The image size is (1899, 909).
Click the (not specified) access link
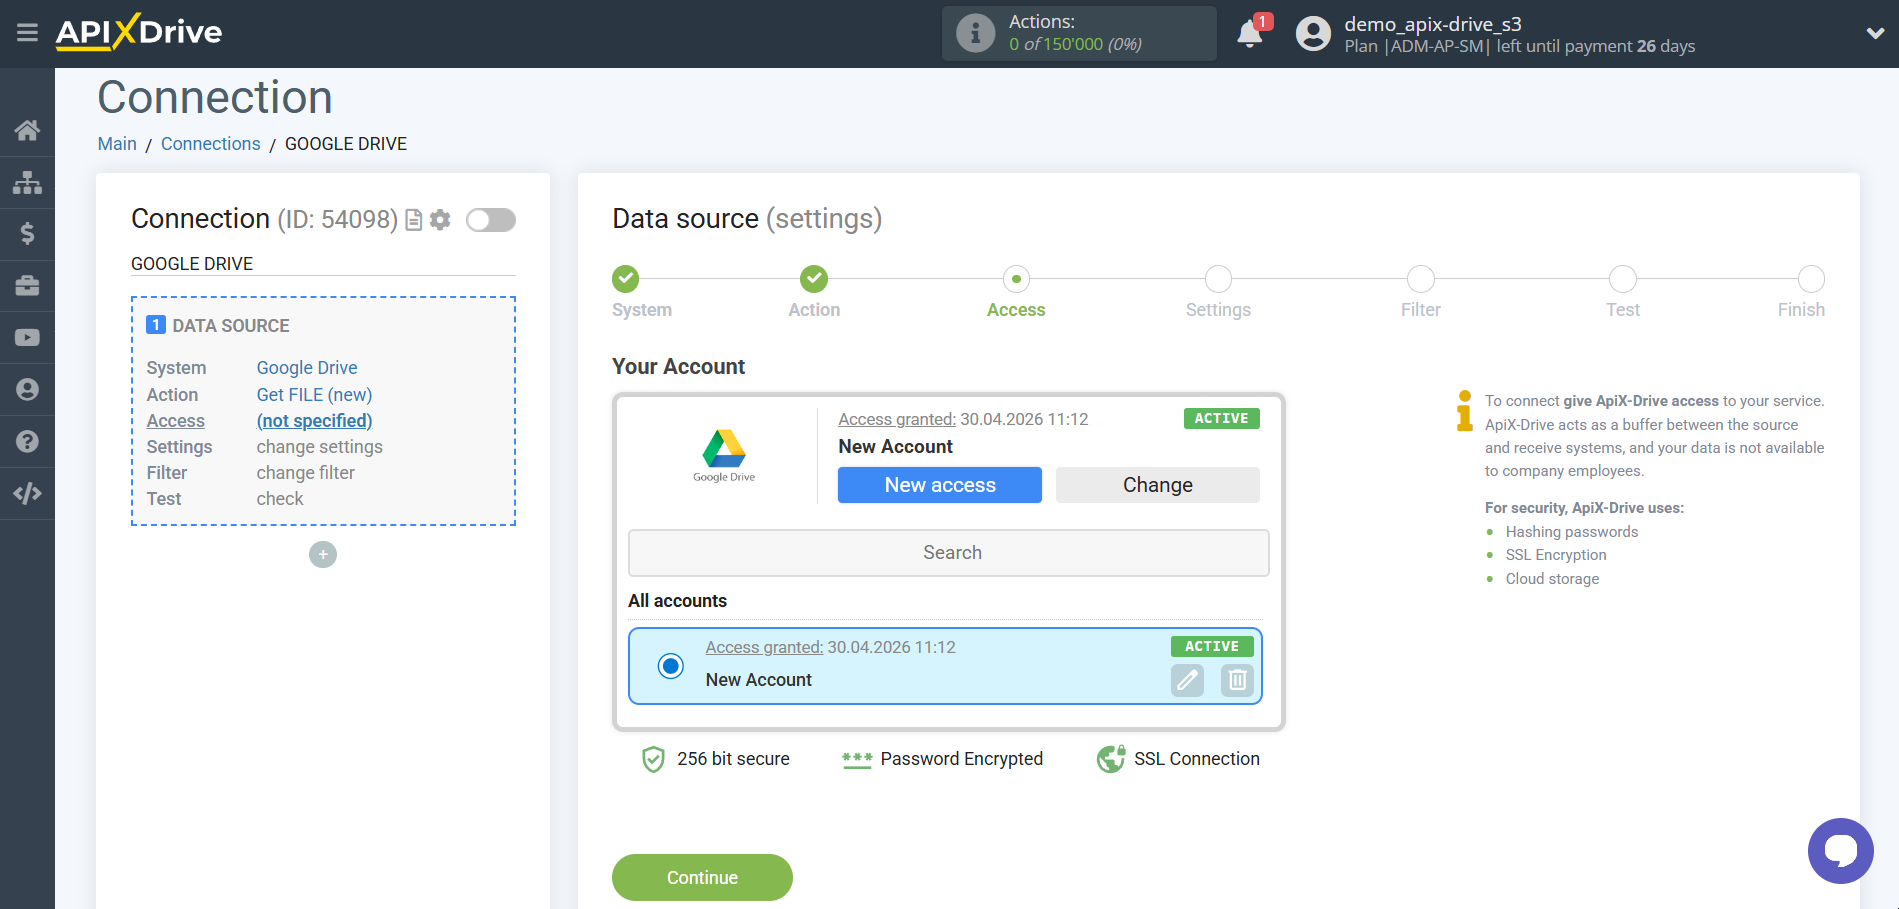click(x=314, y=421)
